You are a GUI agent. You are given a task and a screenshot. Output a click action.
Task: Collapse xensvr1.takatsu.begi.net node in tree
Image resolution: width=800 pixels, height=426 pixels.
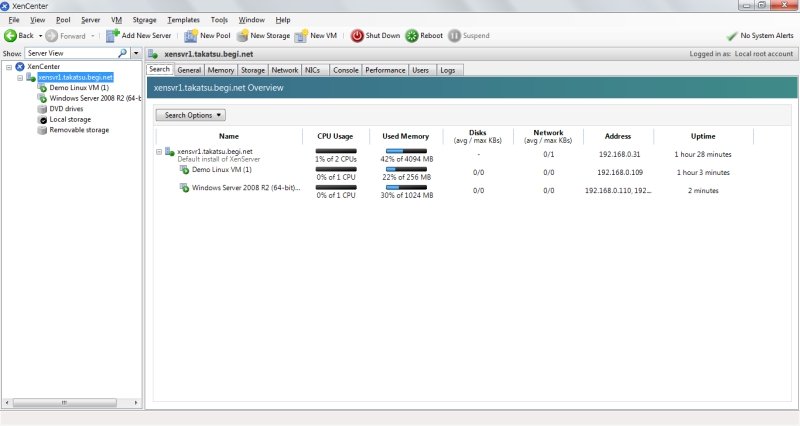pyautogui.click(x=20, y=78)
